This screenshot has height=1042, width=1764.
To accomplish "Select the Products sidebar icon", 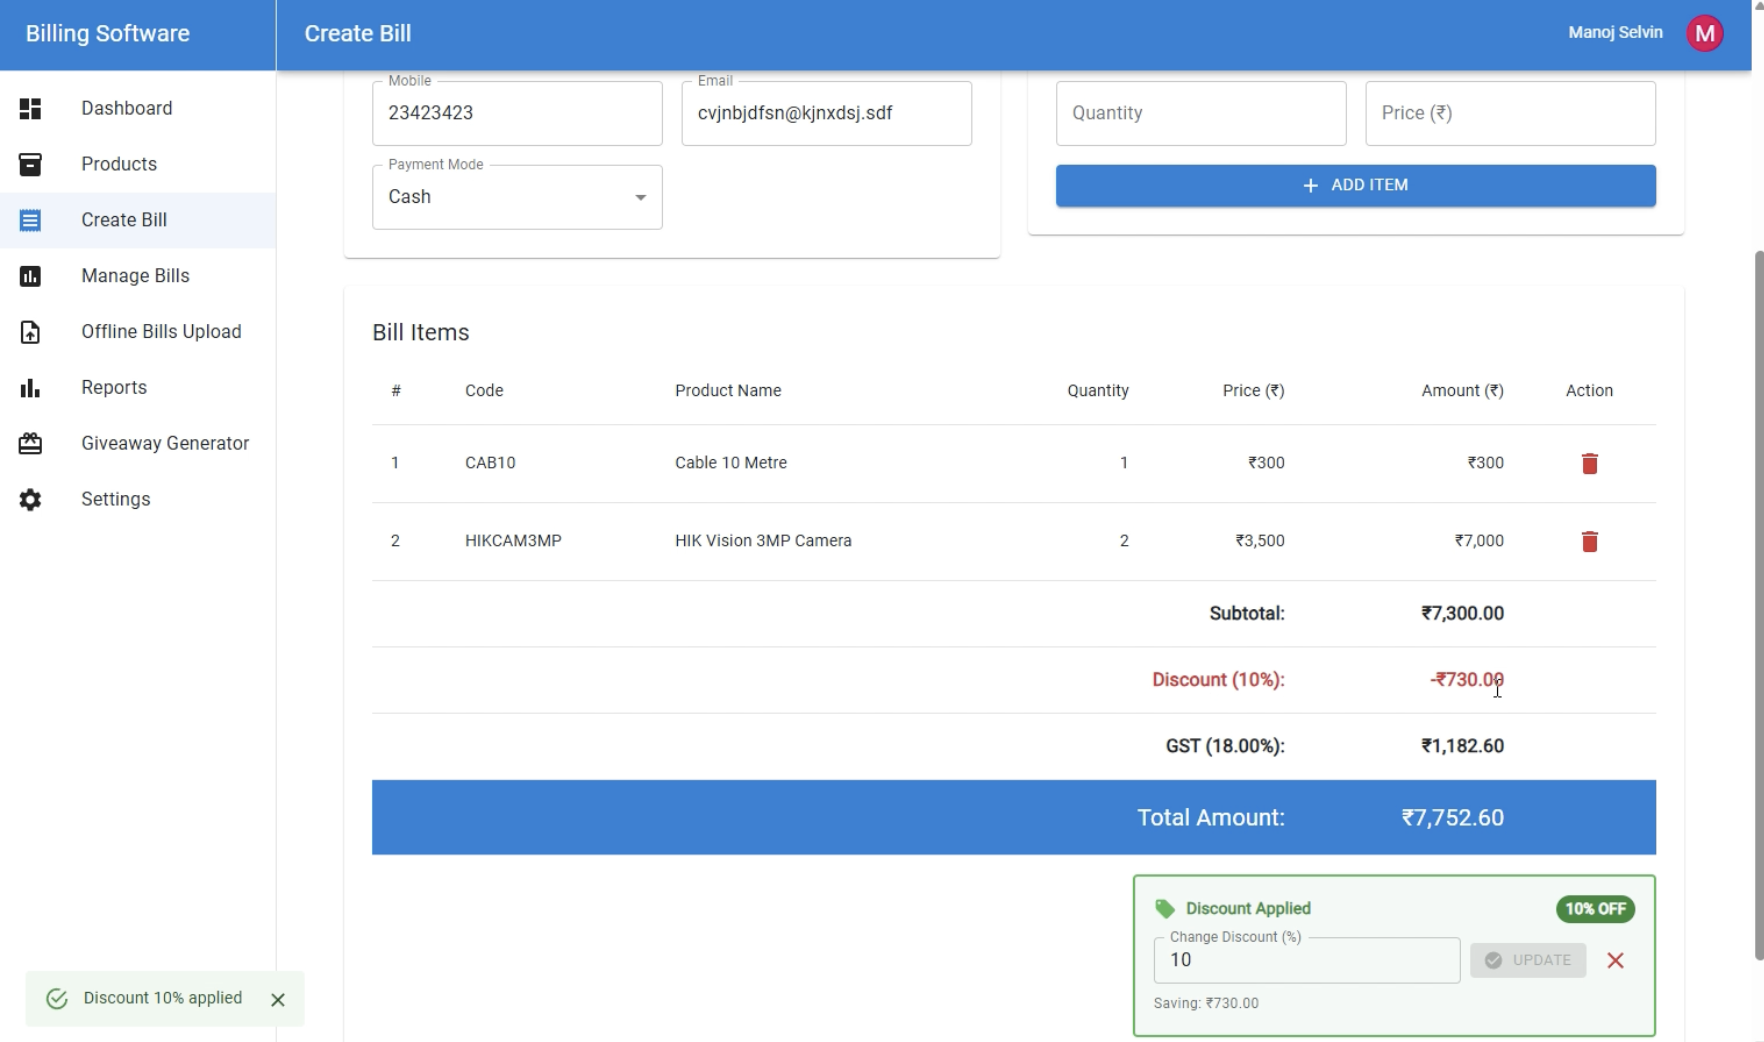I will tap(30, 164).
